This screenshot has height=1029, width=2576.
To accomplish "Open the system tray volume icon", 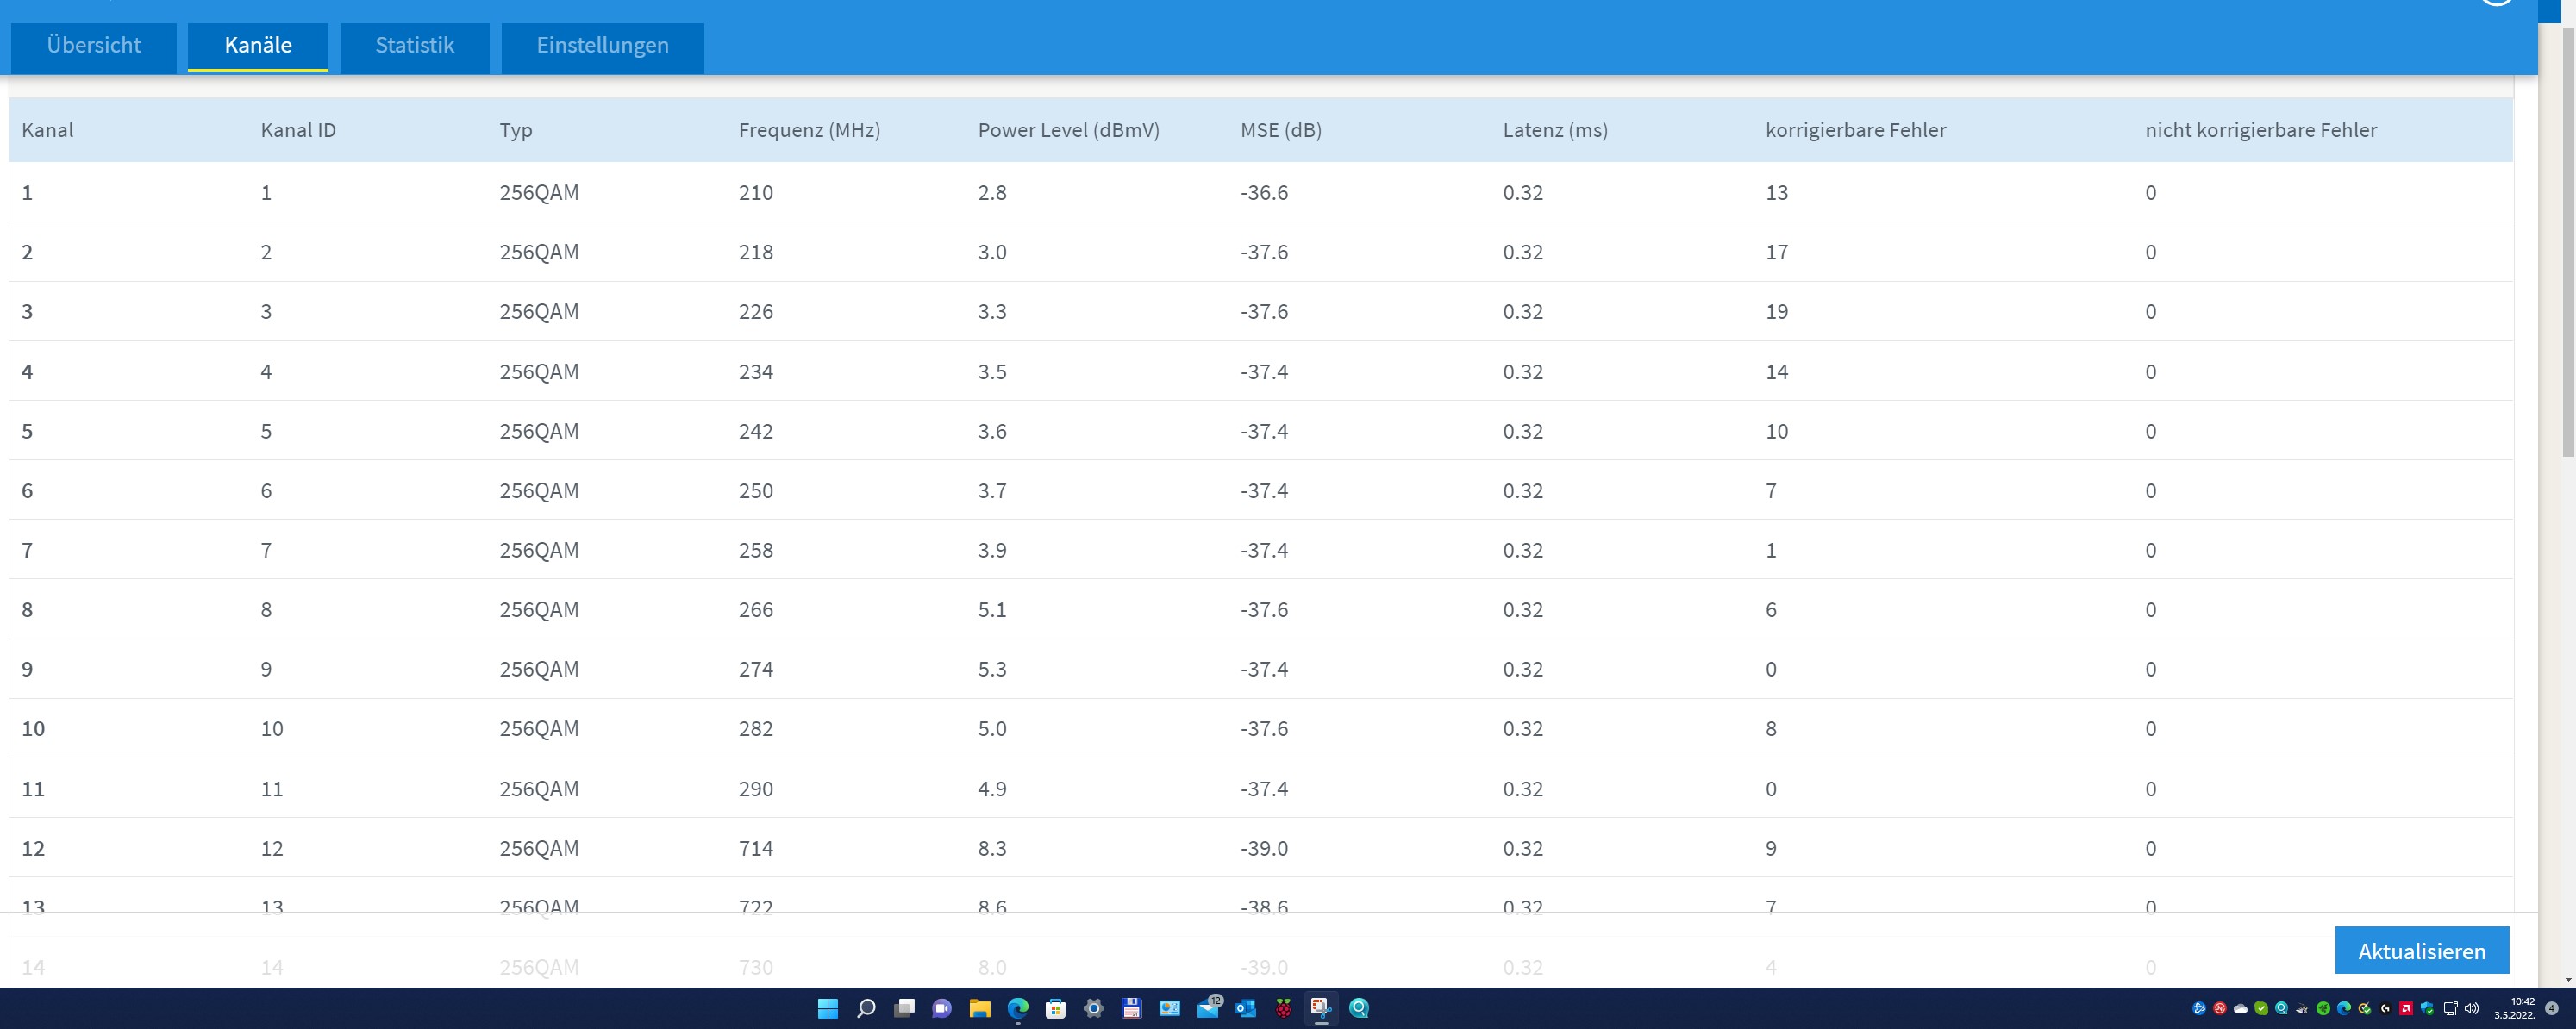I will pos(2472,1008).
